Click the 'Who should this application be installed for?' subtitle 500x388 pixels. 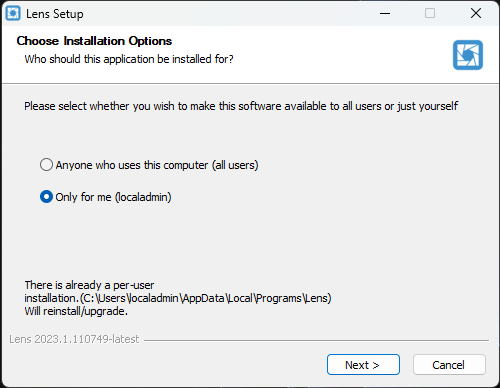(129, 59)
